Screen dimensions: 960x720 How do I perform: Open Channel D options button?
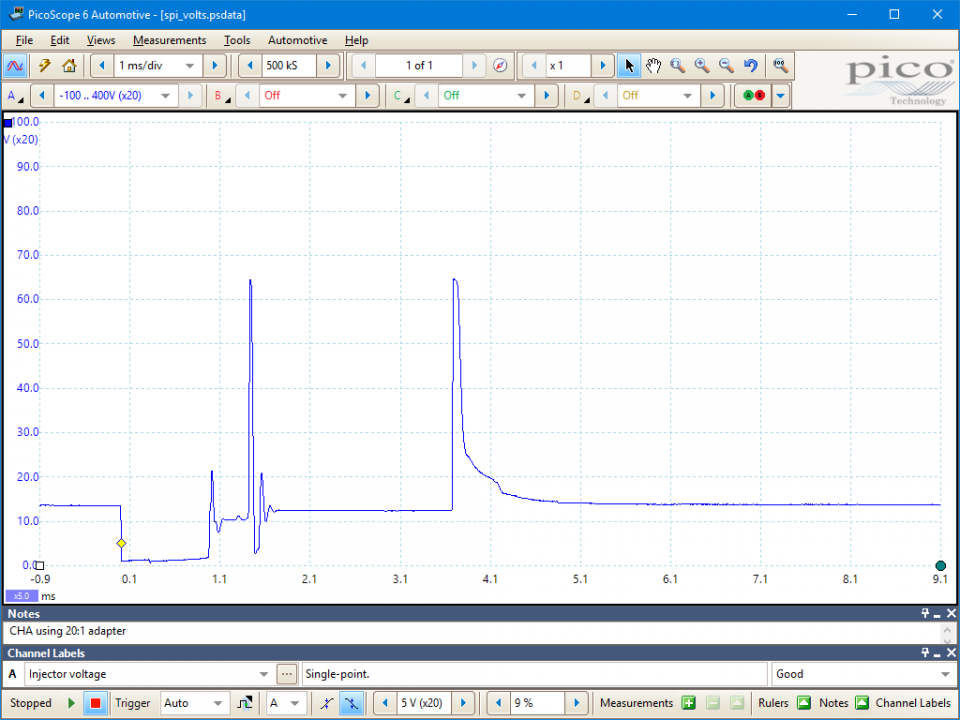click(579, 96)
